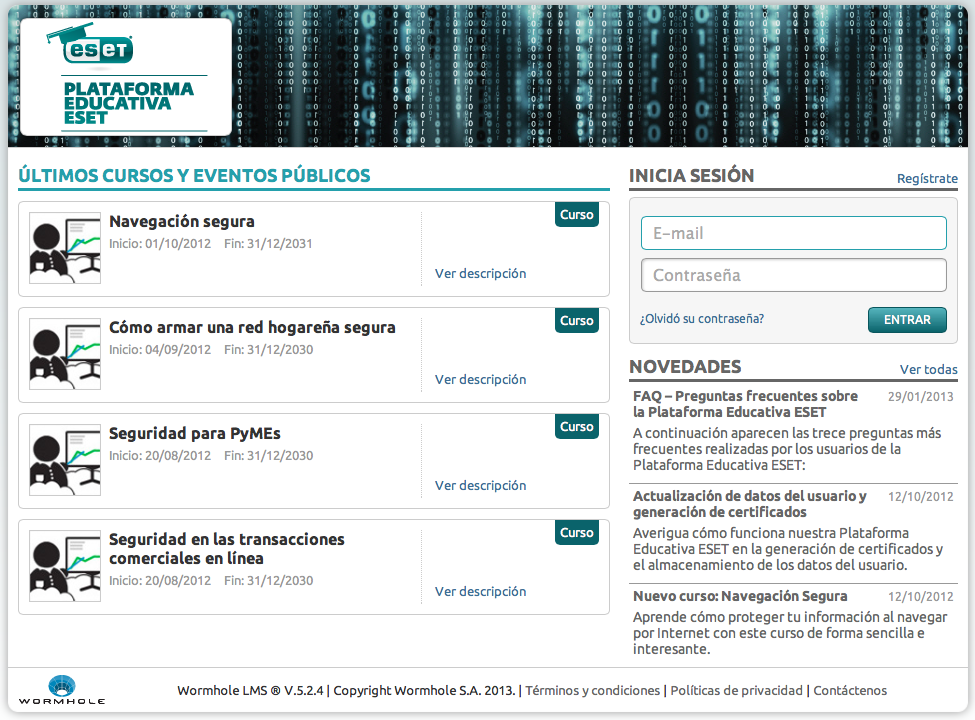This screenshot has height=720, width=975.
Task: Open Actualización de datos del usuario news item
Action: click(749, 504)
